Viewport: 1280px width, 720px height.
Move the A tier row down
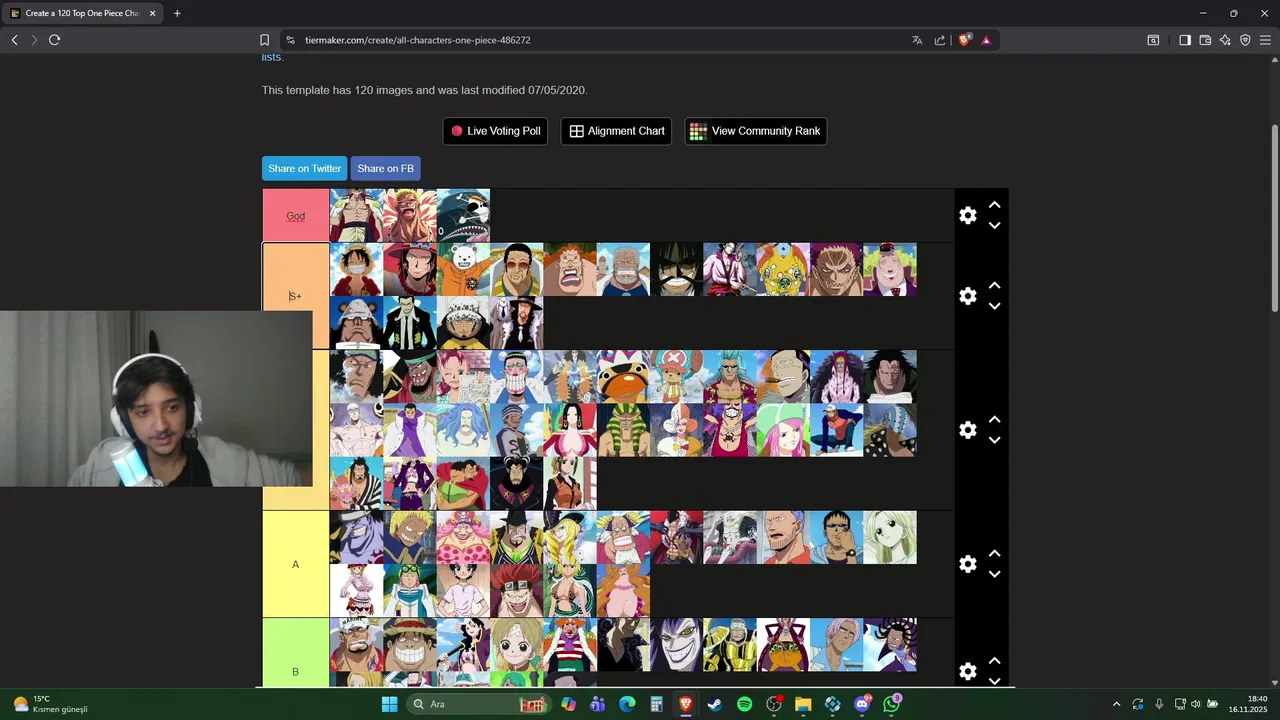point(994,575)
